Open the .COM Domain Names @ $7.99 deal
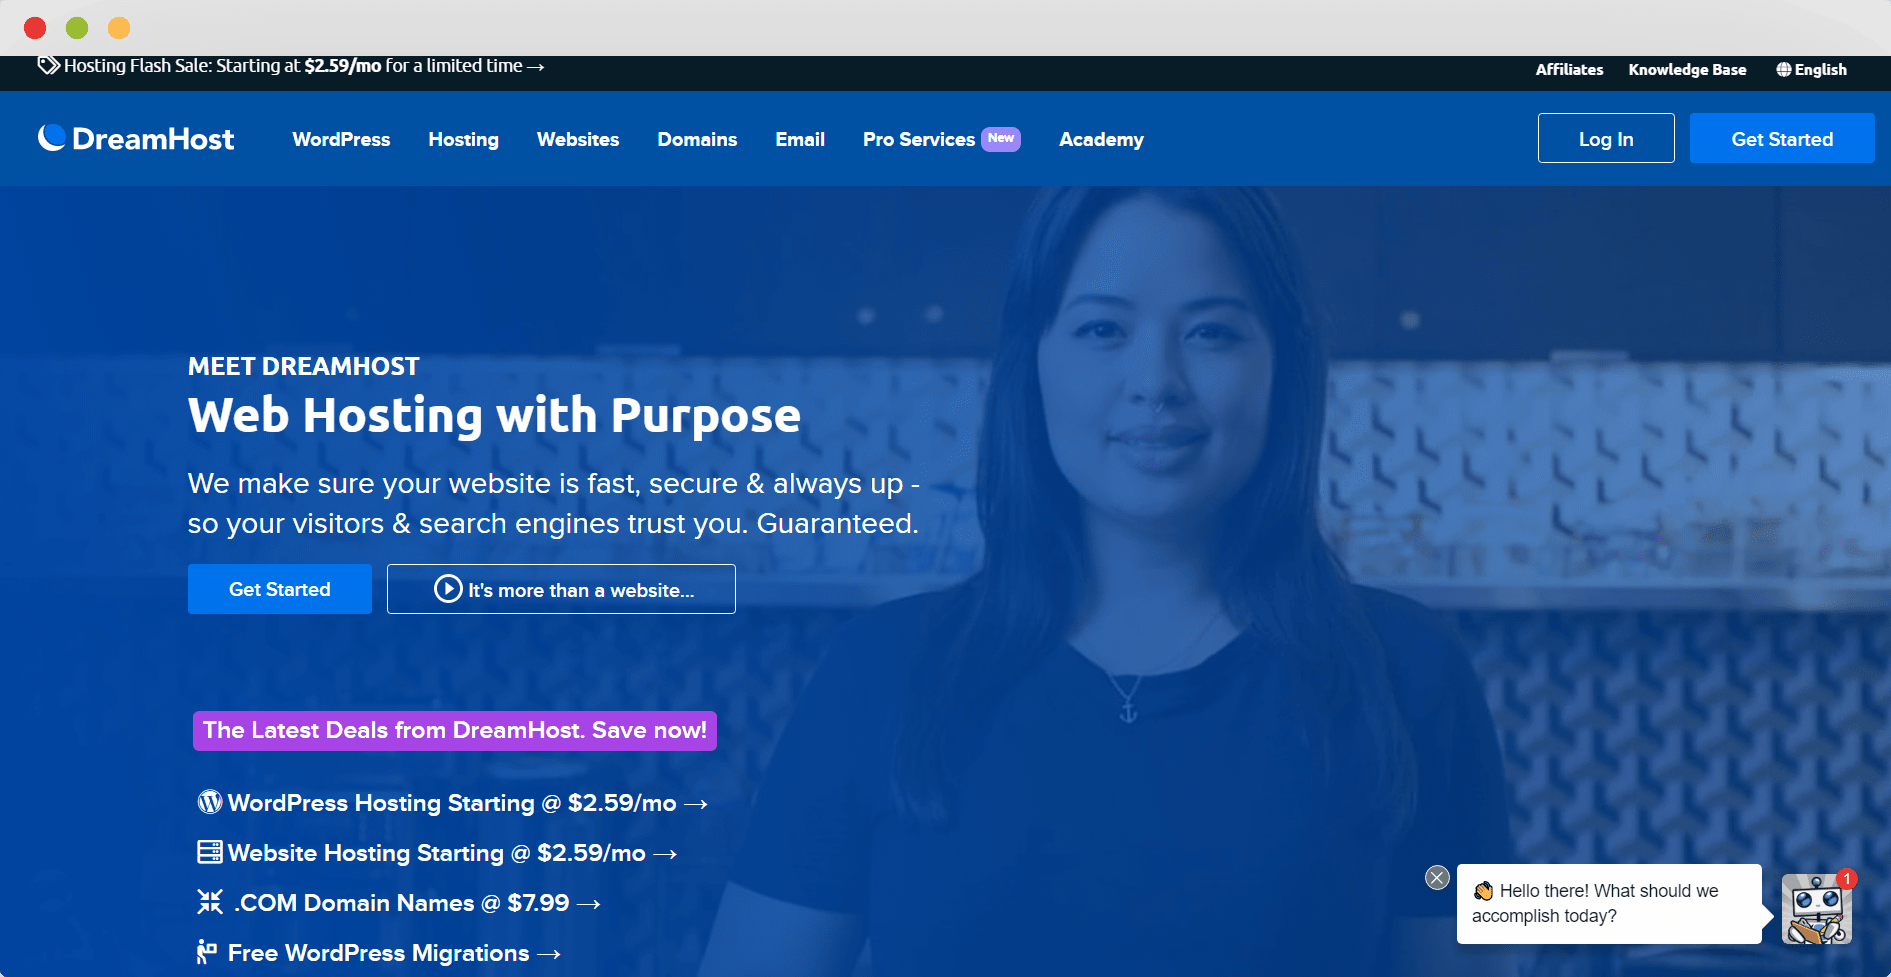 (x=399, y=902)
